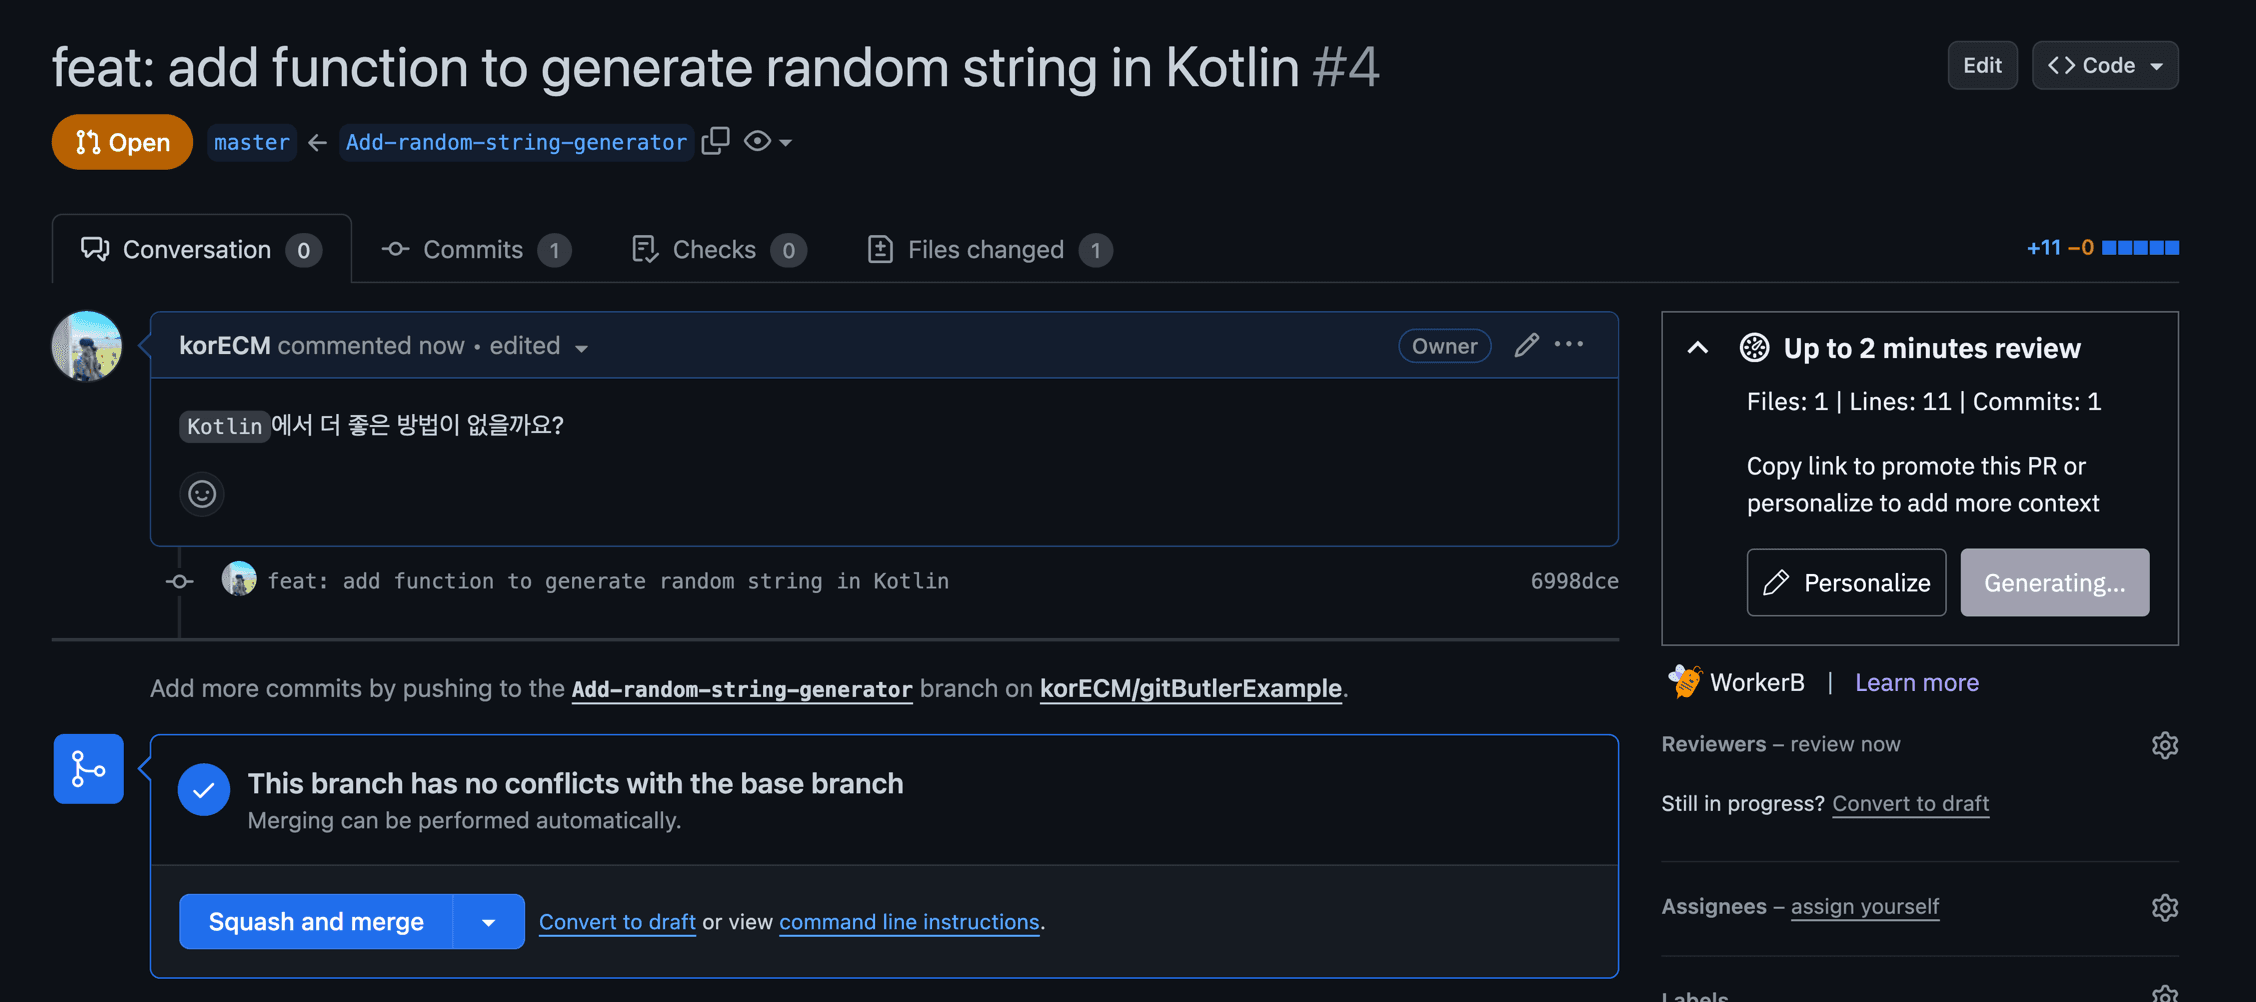Open the comment three-dot options menu
The height and width of the screenshot is (1002, 2256).
1569,344
